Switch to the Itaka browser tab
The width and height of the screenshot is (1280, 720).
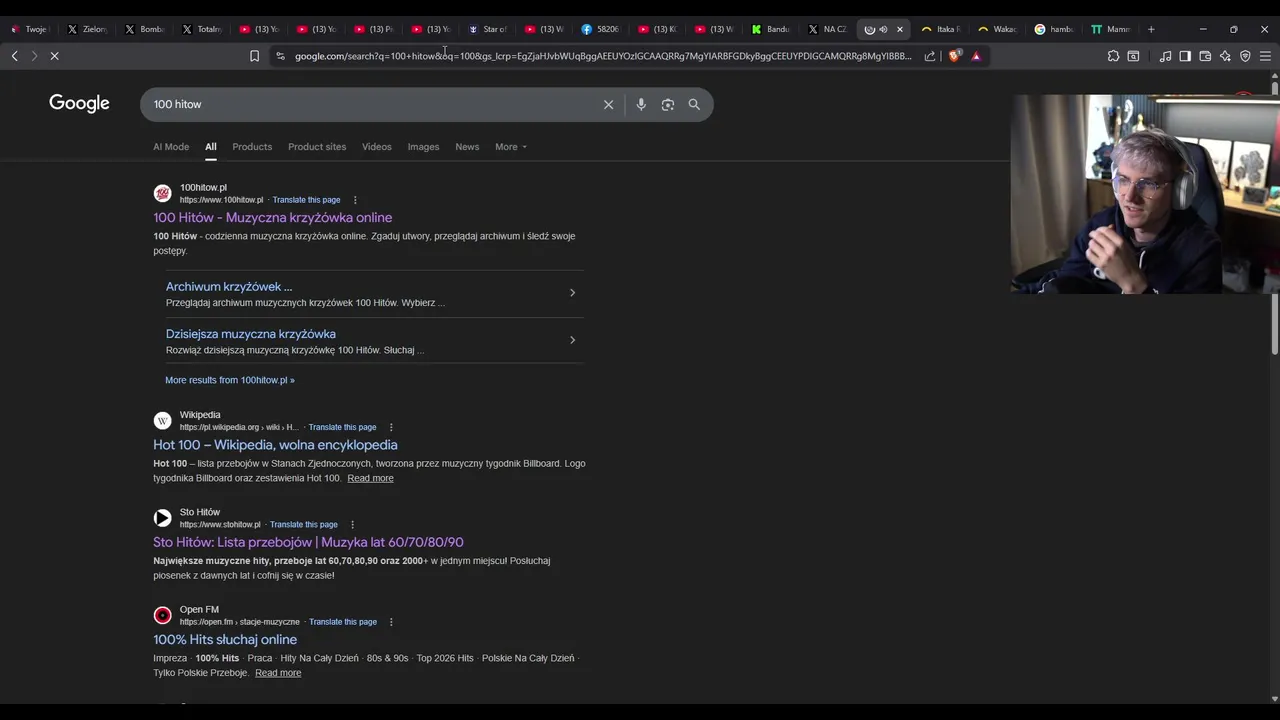(x=942, y=29)
